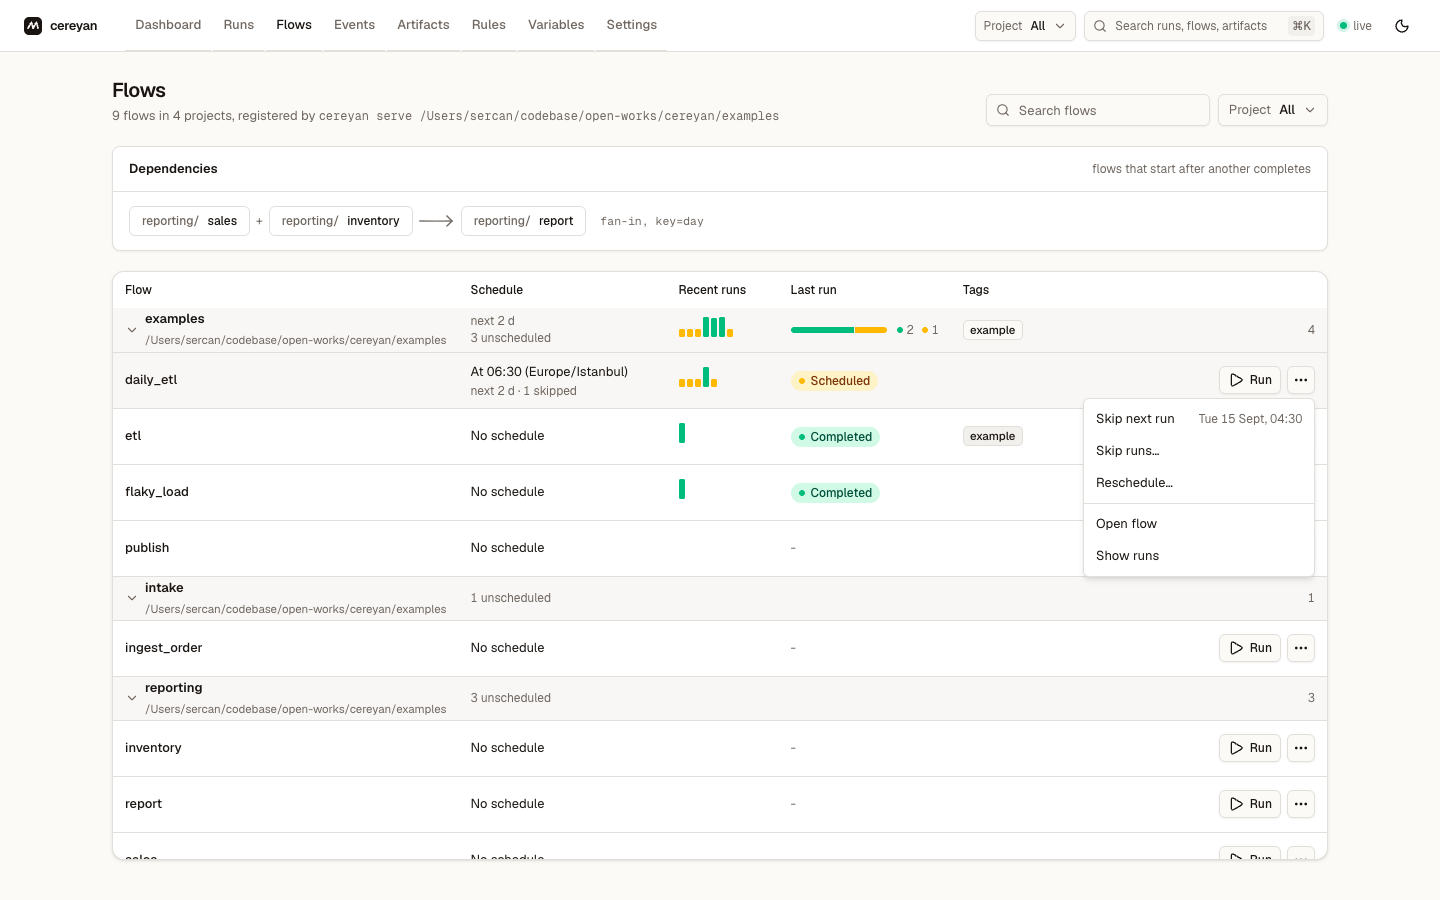The image size is (1440, 900).
Task: Open the top bar Project All dropdown
Action: 1025,26
